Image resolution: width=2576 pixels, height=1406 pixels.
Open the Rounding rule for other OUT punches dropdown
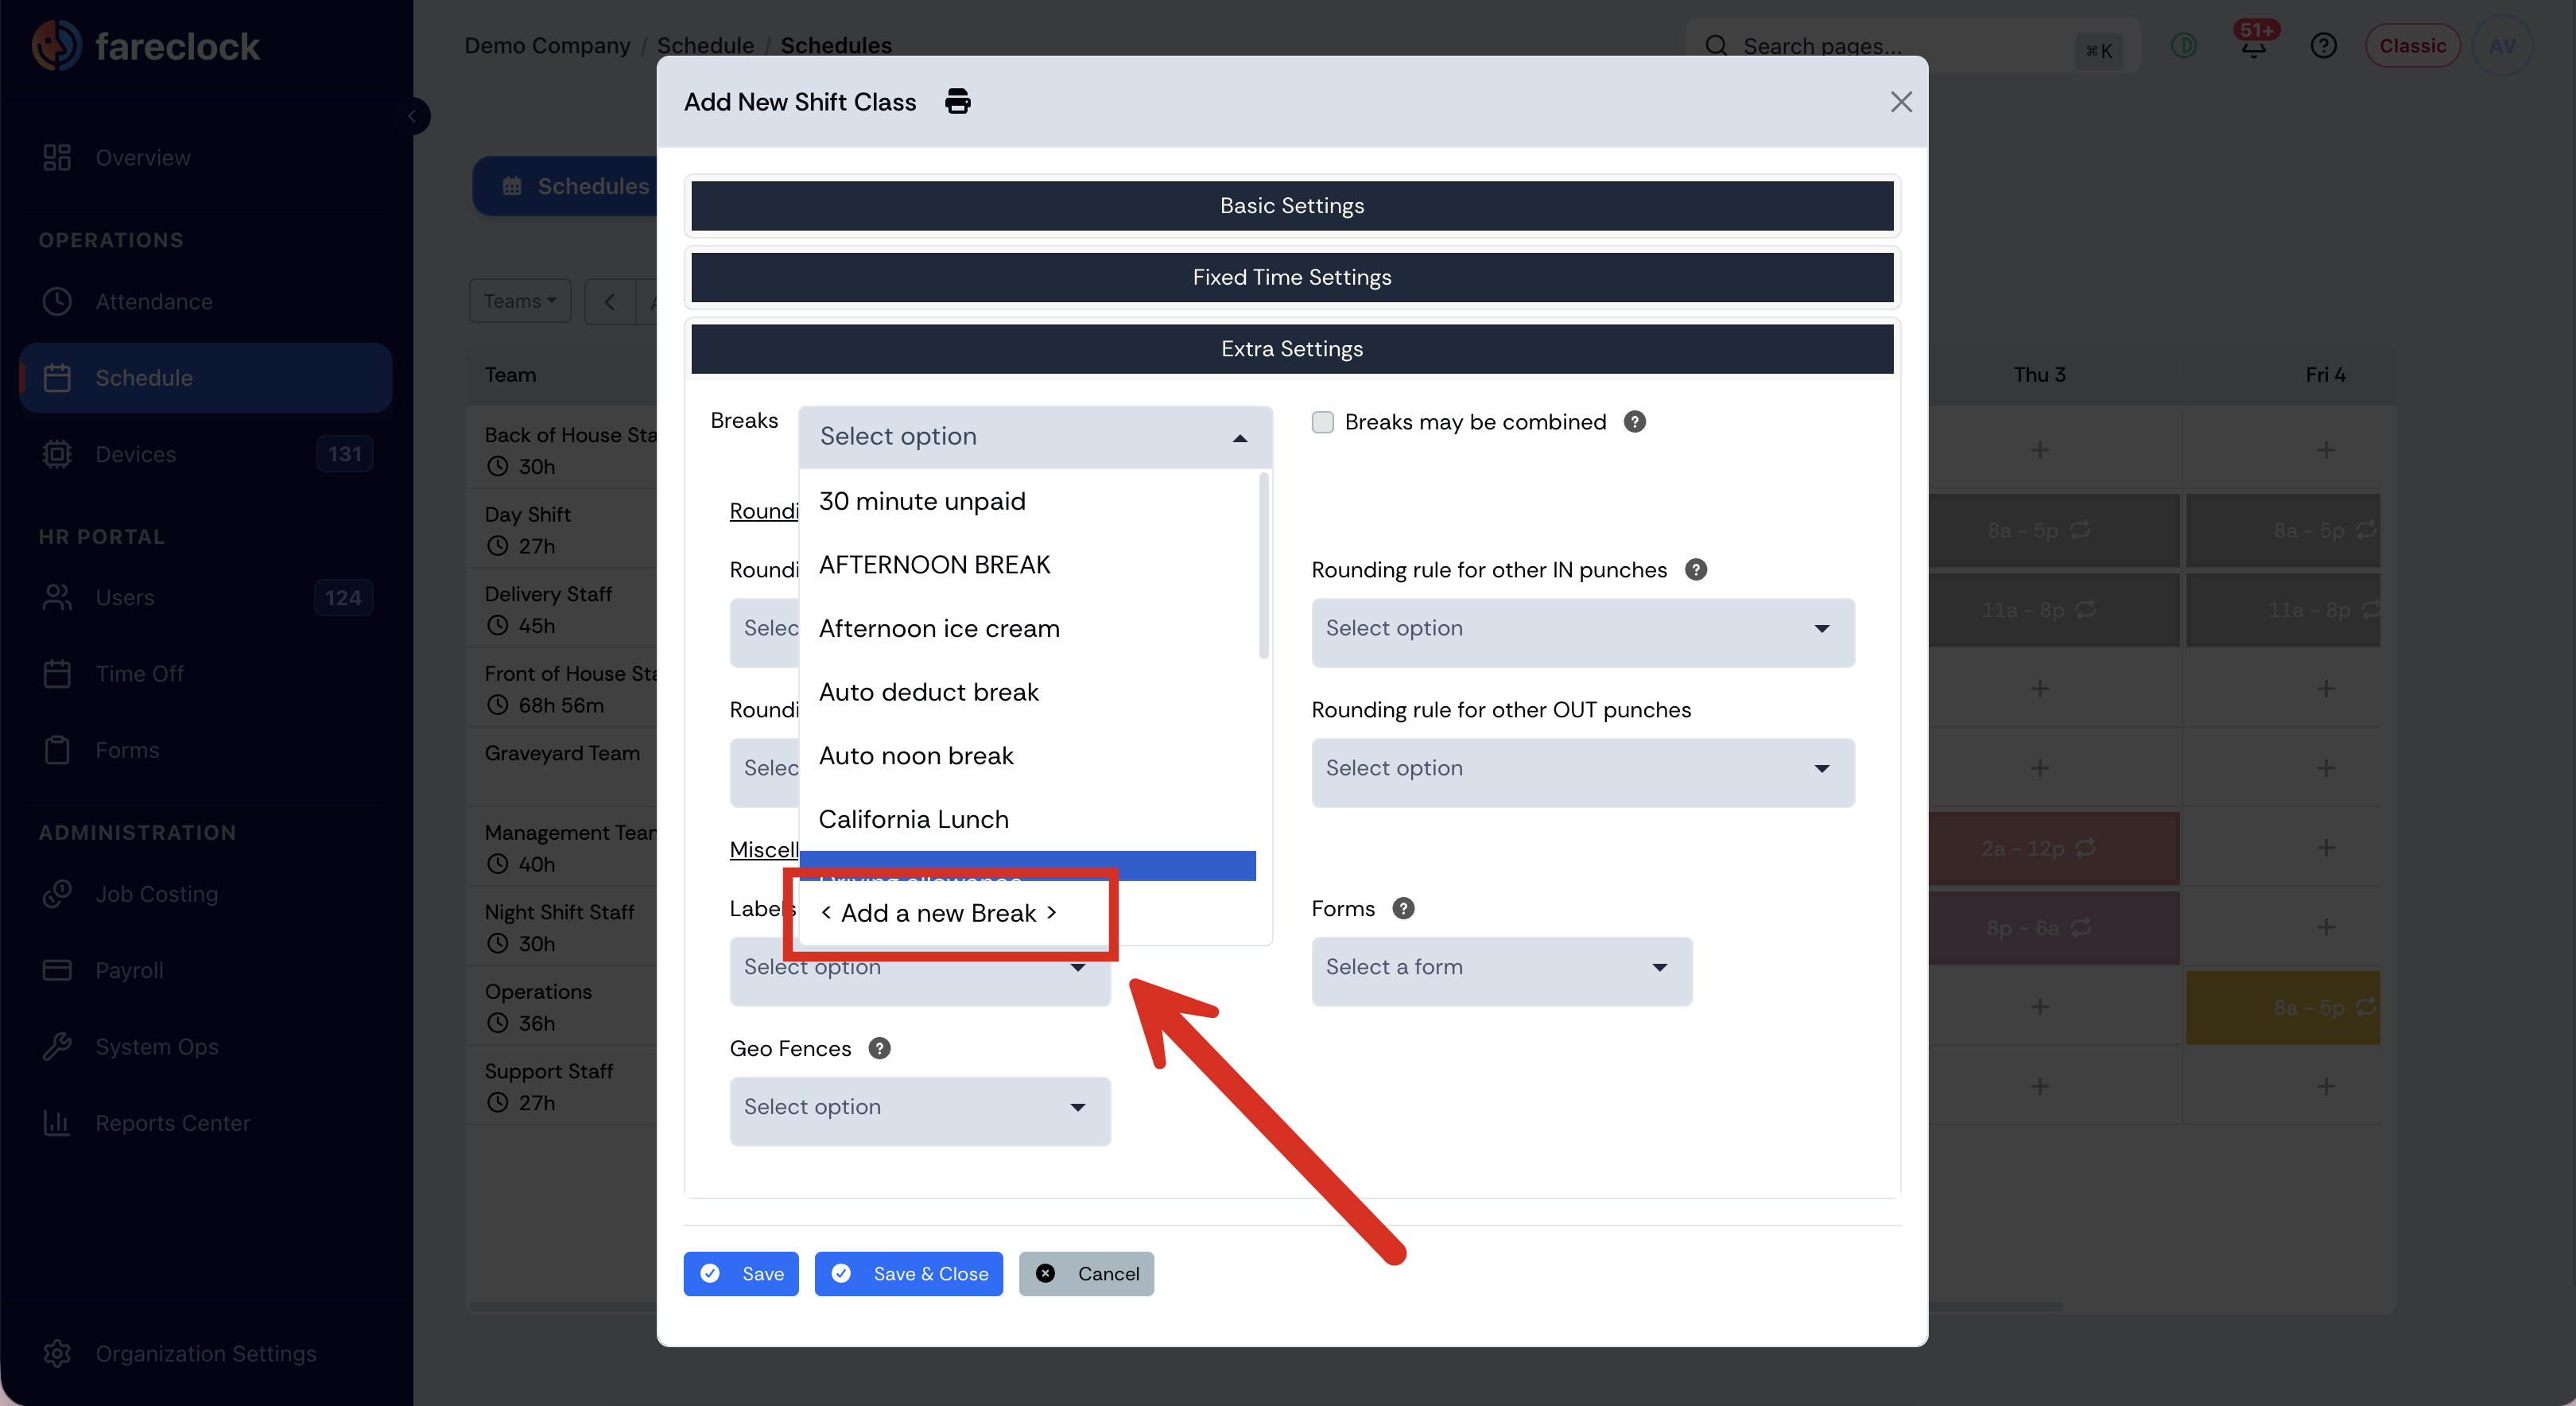[x=1582, y=769]
